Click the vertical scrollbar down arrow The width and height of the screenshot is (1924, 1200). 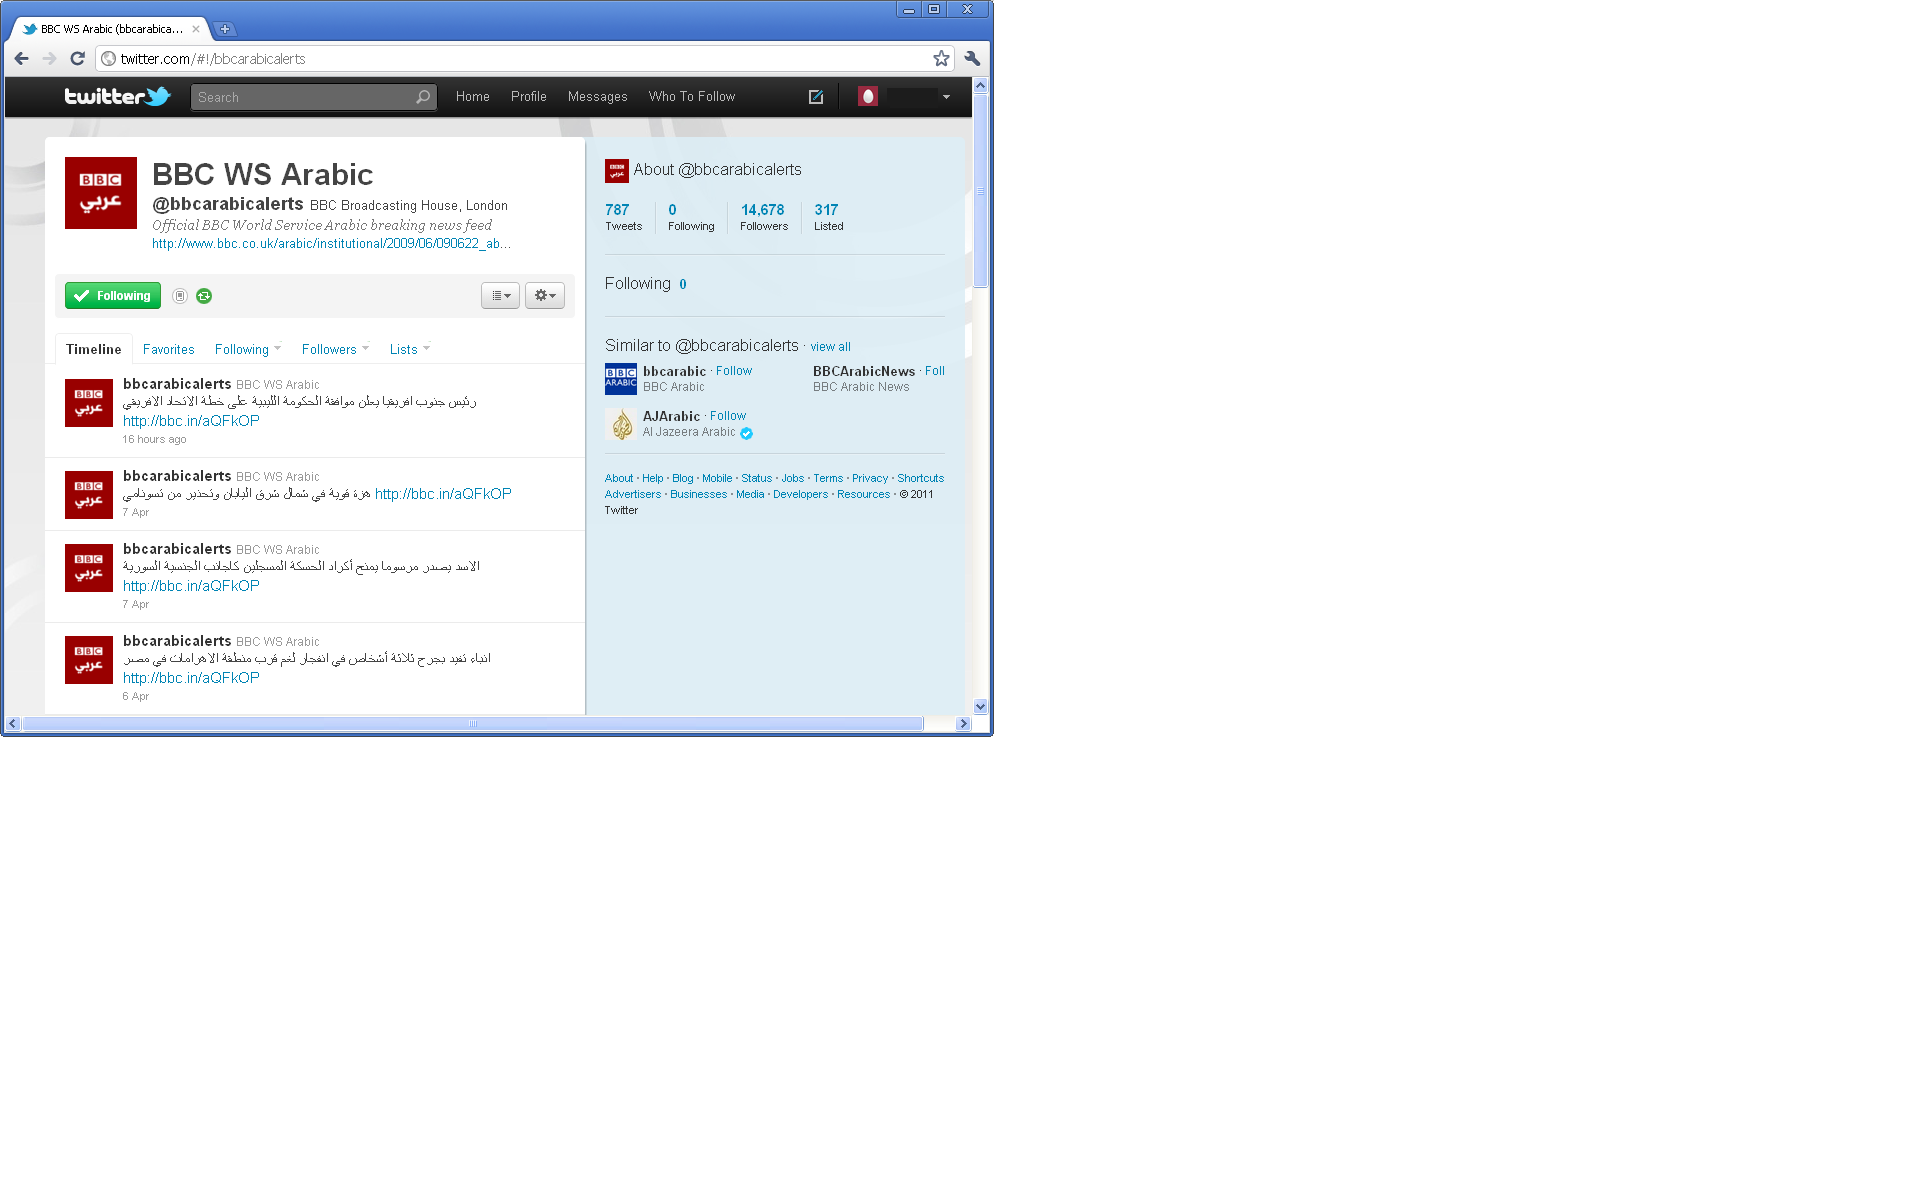[981, 706]
